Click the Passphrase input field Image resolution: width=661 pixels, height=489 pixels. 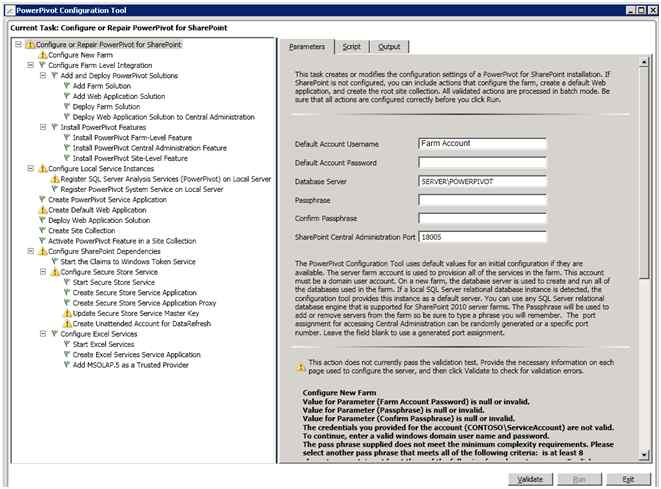coord(482,200)
